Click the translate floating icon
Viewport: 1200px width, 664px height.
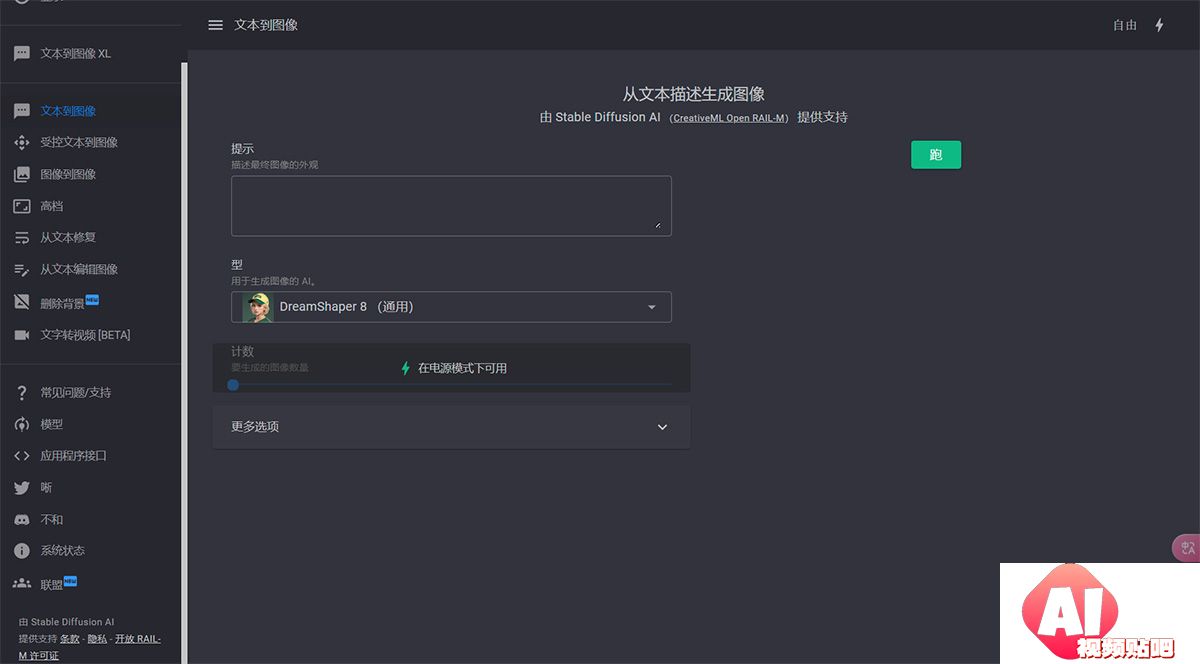[x=1187, y=547]
